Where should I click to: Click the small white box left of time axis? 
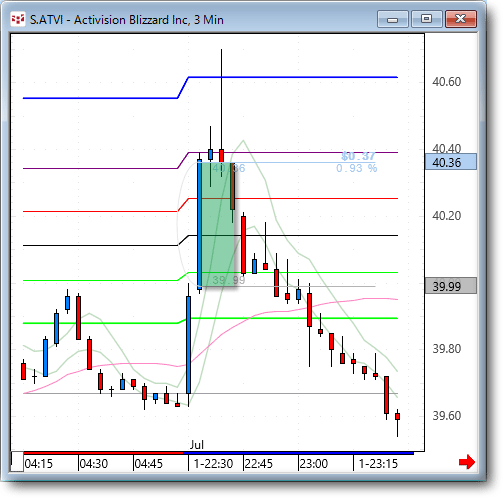(17, 462)
